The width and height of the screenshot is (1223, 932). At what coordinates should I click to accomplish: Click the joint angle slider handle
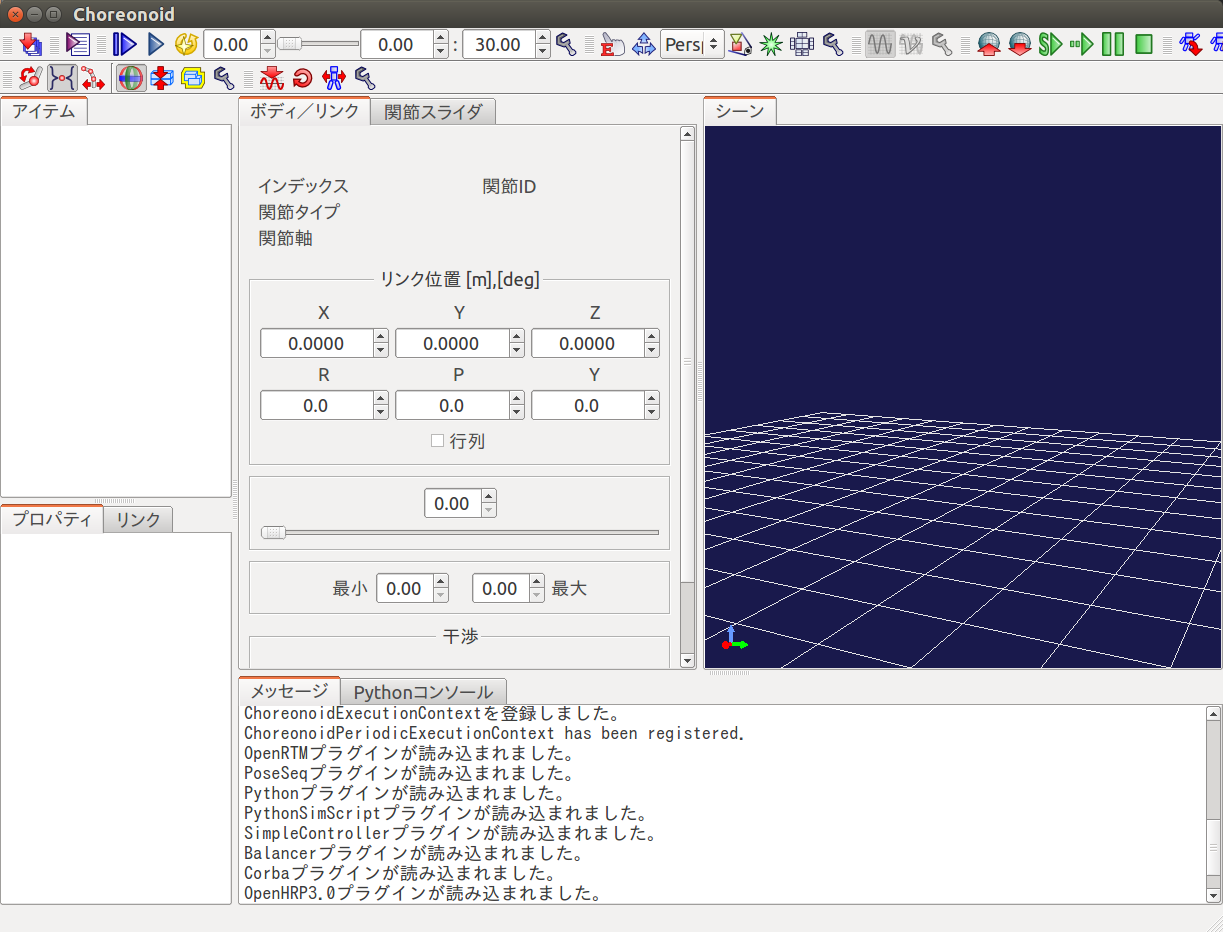point(273,532)
